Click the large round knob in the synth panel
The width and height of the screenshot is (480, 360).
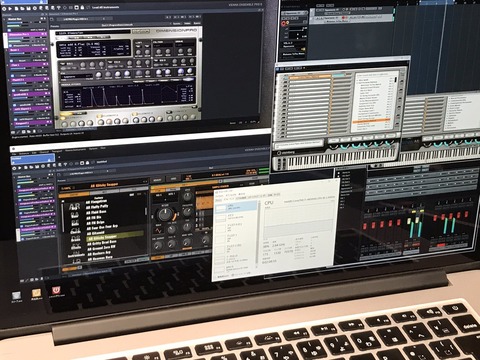click(x=166, y=214)
